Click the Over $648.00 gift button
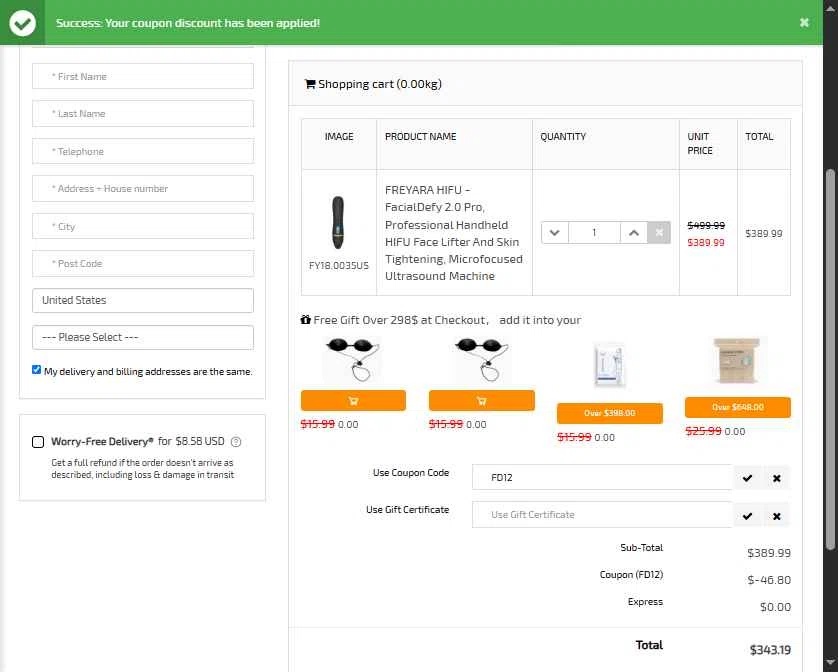 [x=738, y=407]
